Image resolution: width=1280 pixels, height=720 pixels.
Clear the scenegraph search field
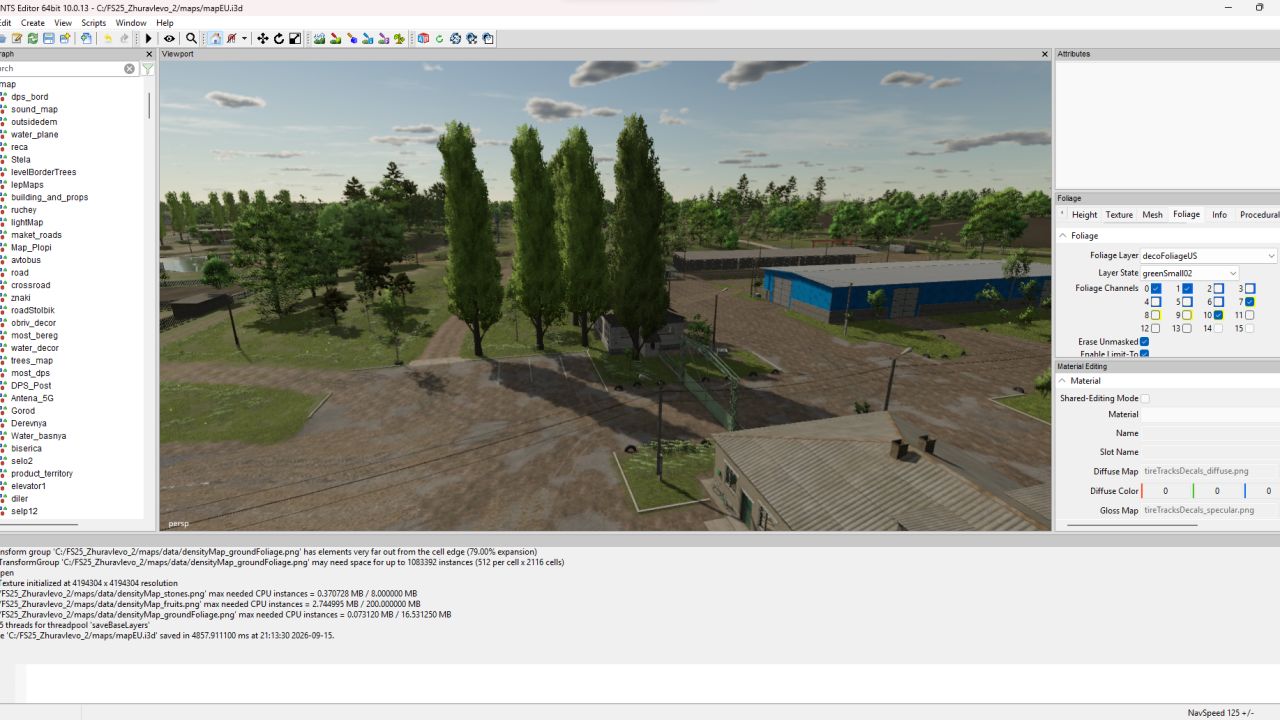129,69
